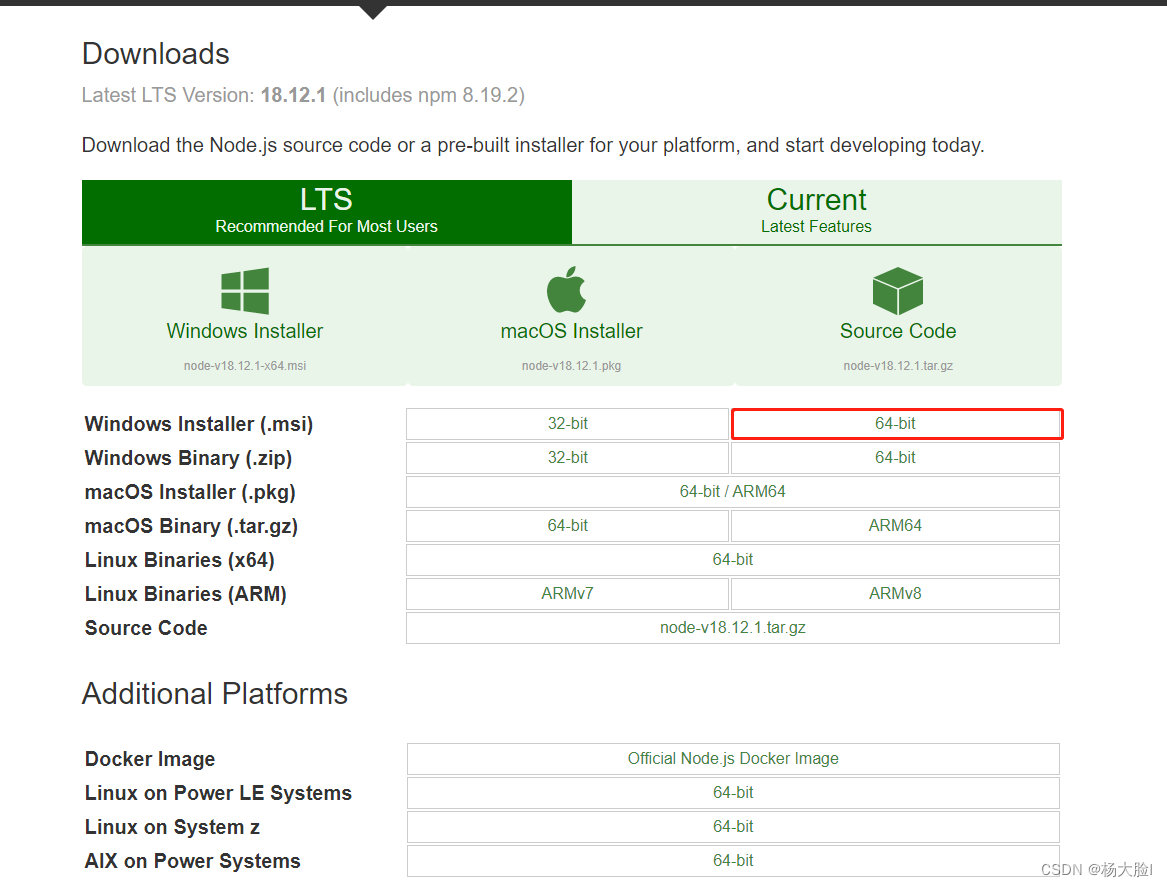The image size is (1167, 887).
Task: Click the Additional Platforms heading
Action: (214, 694)
